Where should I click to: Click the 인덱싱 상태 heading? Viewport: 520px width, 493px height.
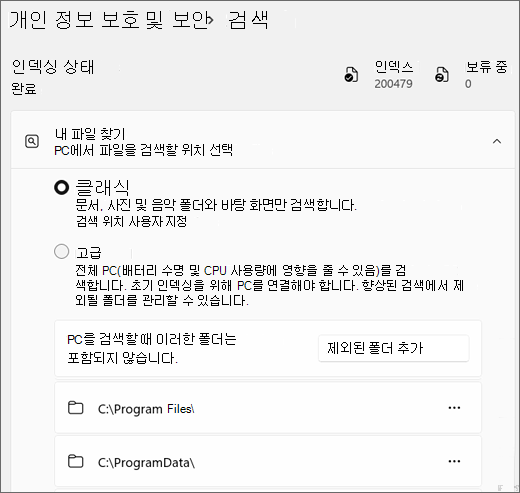pyautogui.click(x=53, y=67)
